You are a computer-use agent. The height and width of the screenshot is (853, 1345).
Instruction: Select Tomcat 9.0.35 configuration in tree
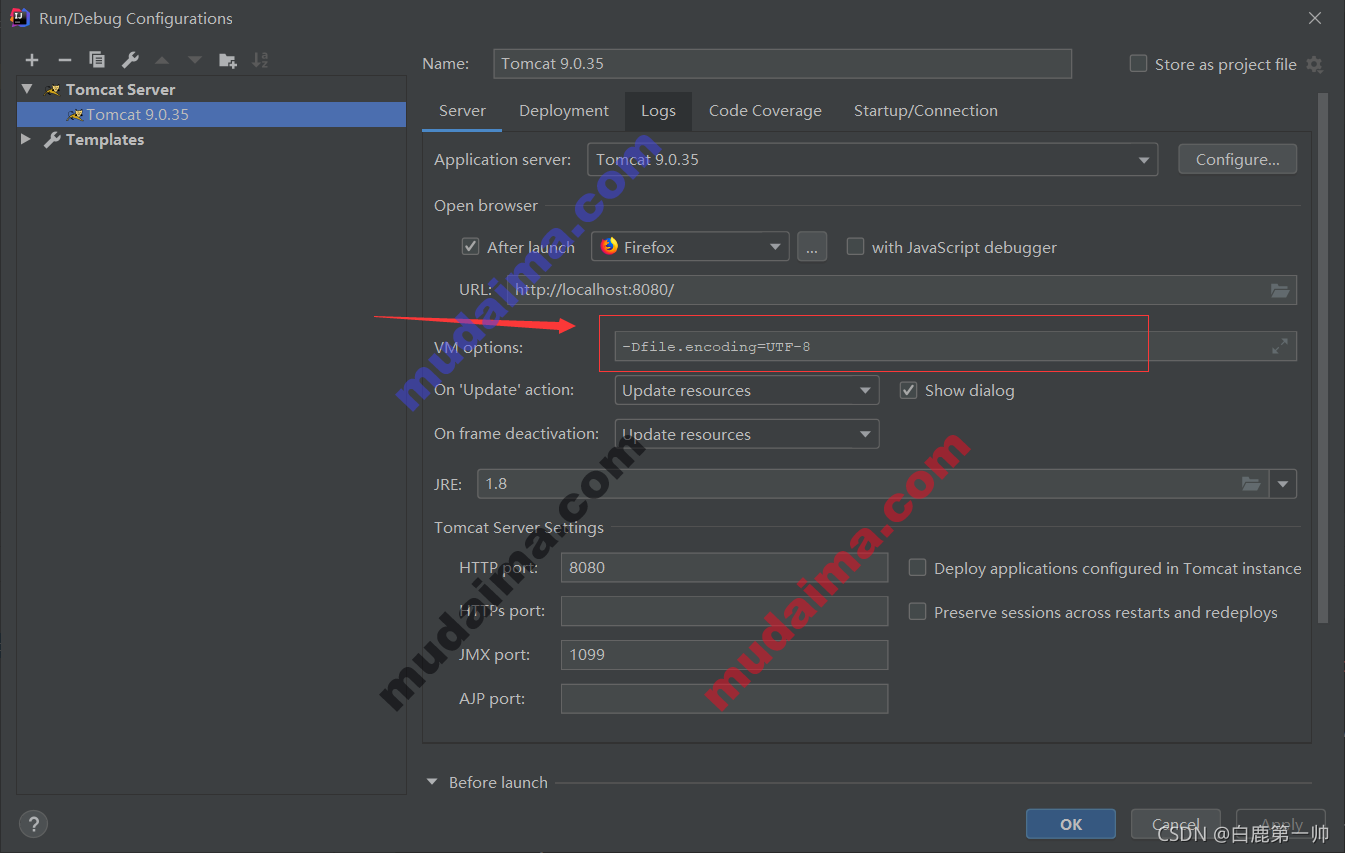211,114
